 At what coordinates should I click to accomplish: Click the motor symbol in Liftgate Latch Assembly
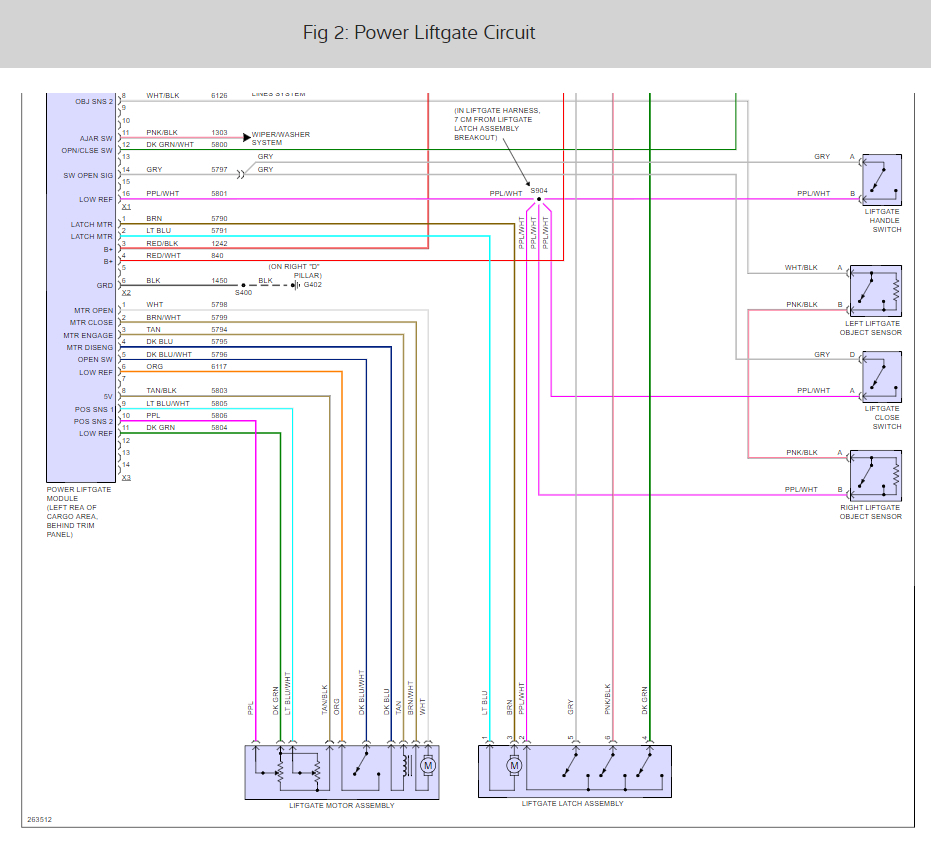pyautogui.click(x=514, y=766)
